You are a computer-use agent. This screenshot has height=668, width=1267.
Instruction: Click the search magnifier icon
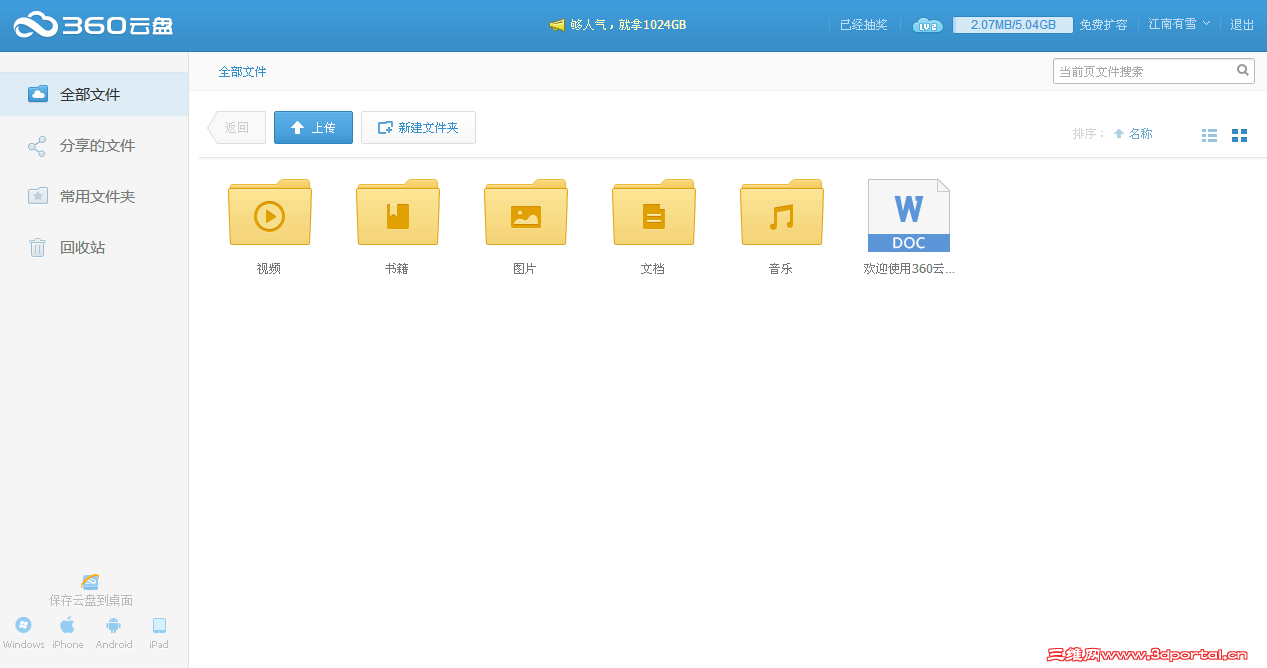click(x=1243, y=70)
